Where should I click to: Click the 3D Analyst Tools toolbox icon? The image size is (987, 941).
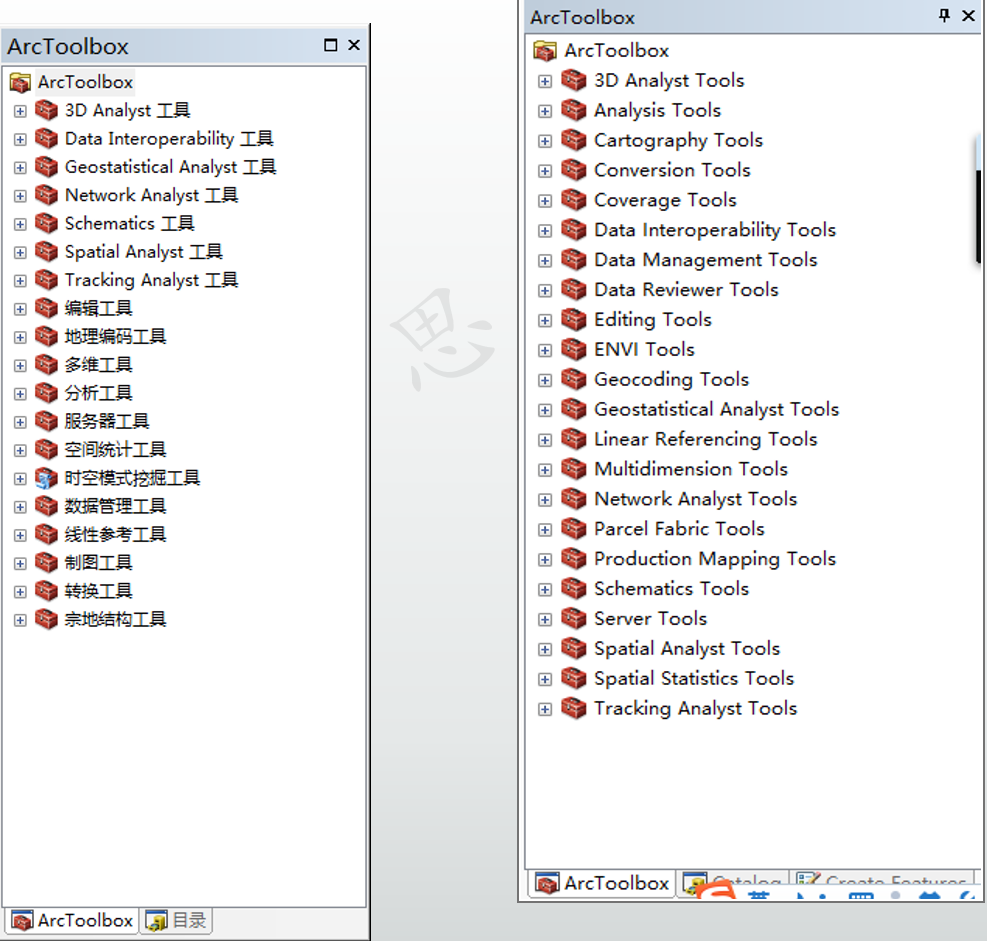tap(573, 81)
